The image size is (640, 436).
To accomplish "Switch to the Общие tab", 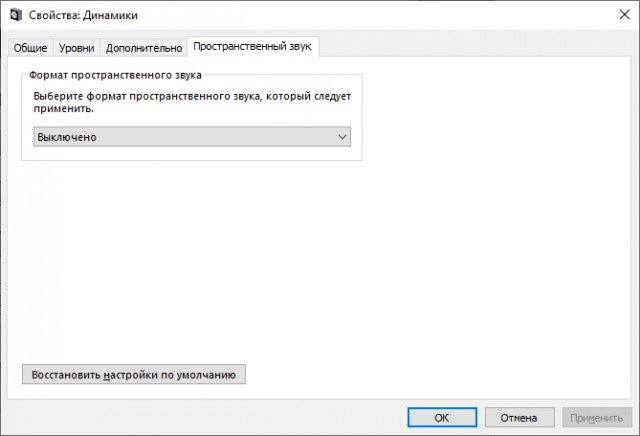I will (x=30, y=48).
